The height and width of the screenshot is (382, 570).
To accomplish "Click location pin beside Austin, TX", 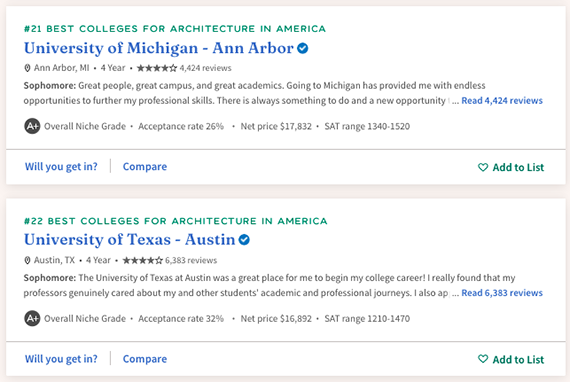I will point(27,260).
